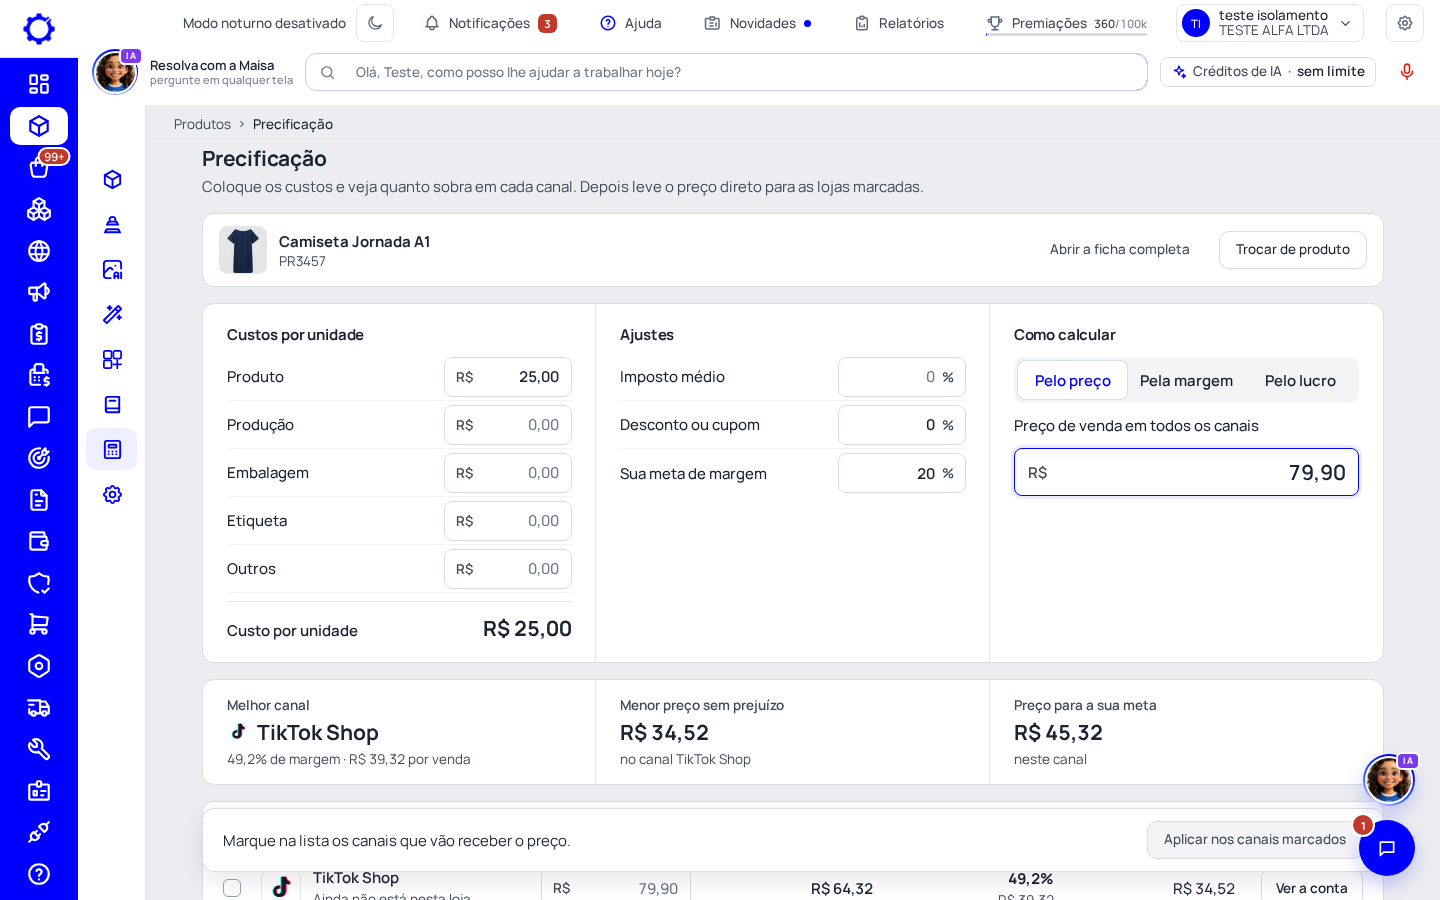
Task: Open the Ajuda help menu
Action: click(x=631, y=23)
